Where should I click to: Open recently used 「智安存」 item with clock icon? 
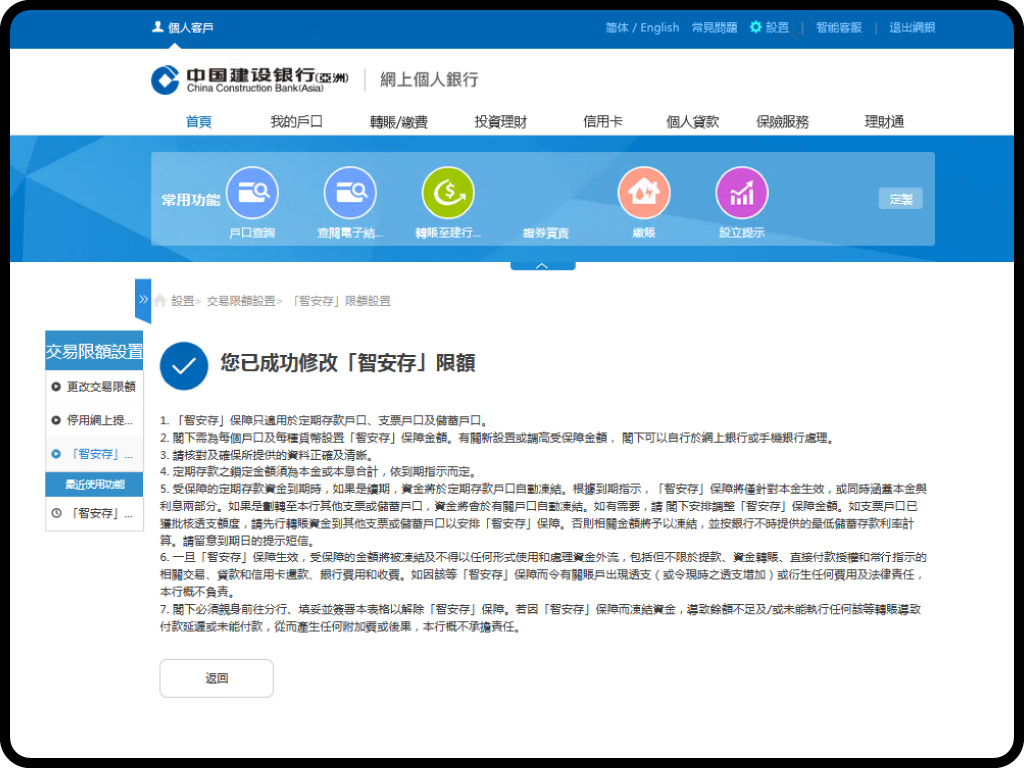coord(94,514)
